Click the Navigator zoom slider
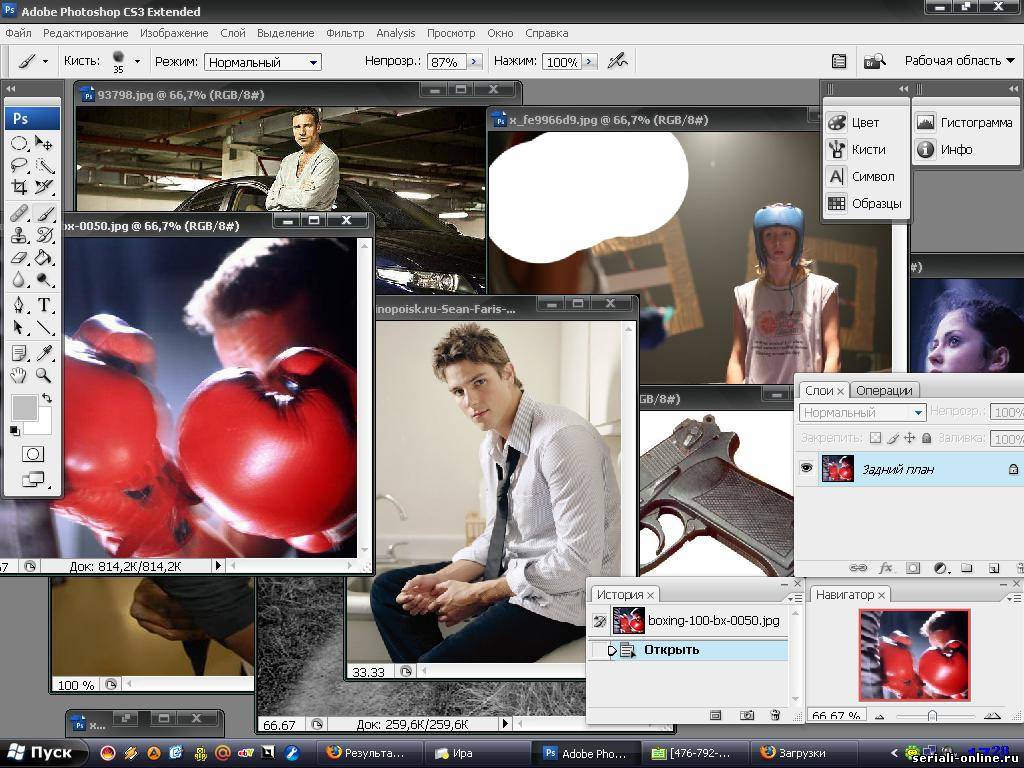Viewport: 1024px width, 768px height. click(x=932, y=716)
